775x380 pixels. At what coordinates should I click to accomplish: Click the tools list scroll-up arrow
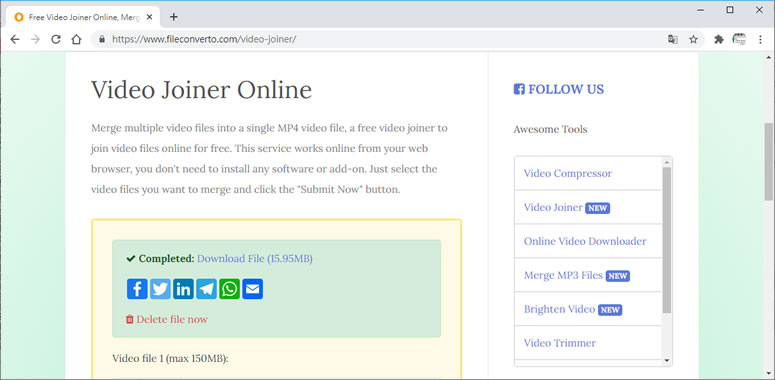[x=667, y=162]
